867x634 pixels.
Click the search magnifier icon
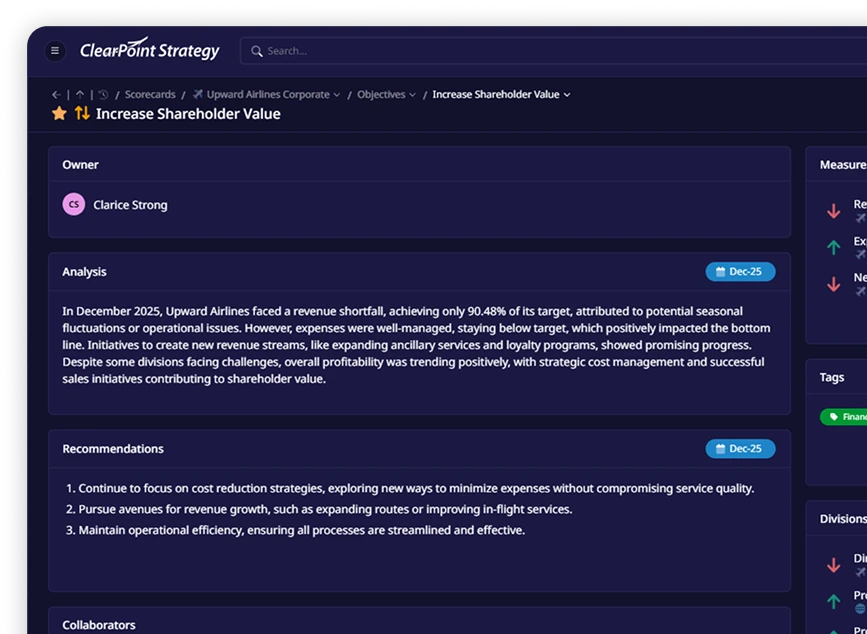pyautogui.click(x=256, y=51)
